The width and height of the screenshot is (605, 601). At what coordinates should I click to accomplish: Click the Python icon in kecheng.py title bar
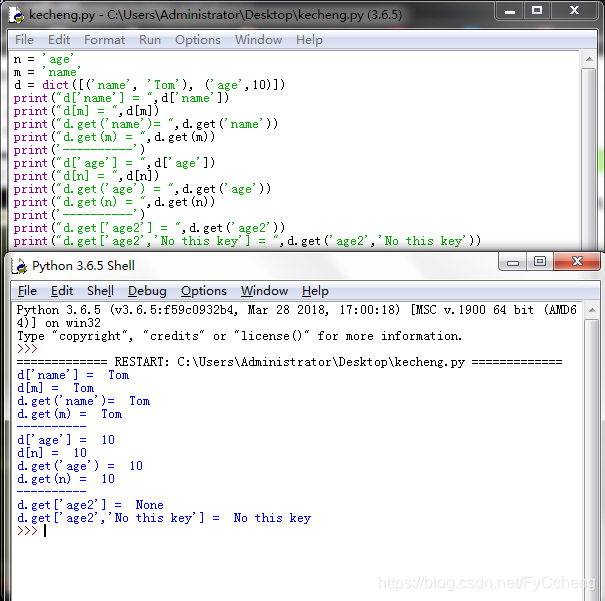17,15
